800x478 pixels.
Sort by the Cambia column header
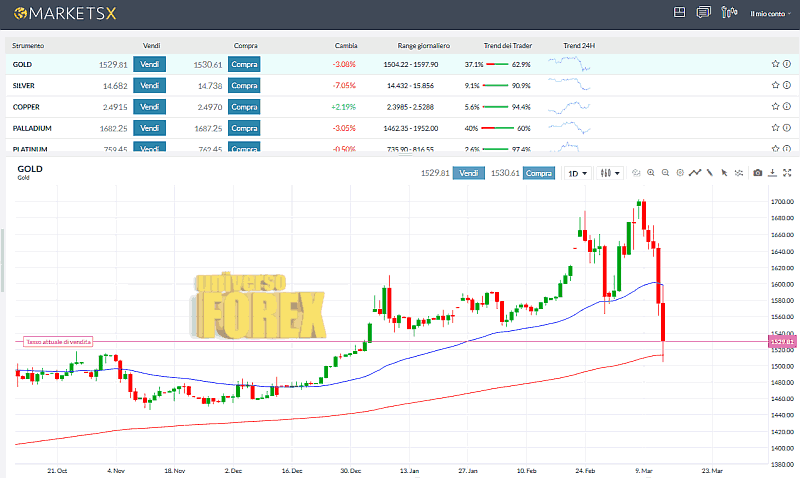pos(346,46)
